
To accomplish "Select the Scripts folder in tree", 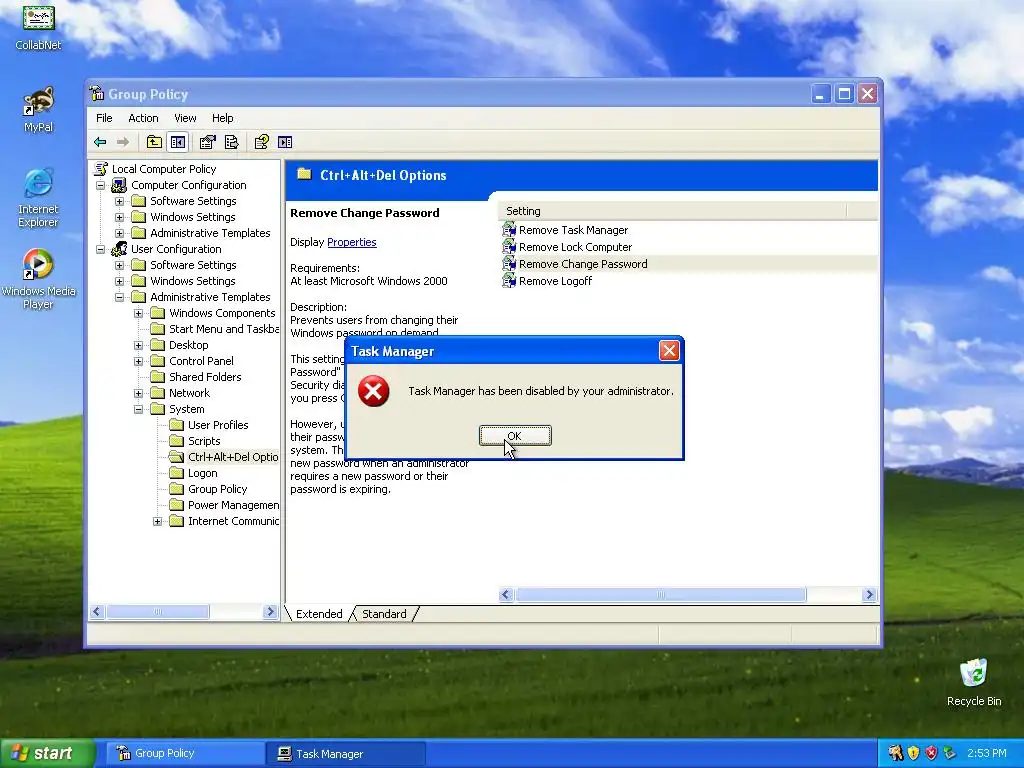I will 195,441.
